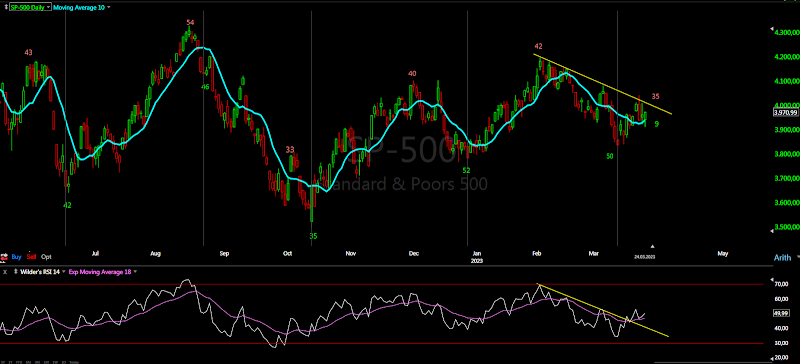Click the 24.03.2023 date marker triangle
Viewport: 800px width, 364px height.
pyautogui.click(x=652, y=246)
